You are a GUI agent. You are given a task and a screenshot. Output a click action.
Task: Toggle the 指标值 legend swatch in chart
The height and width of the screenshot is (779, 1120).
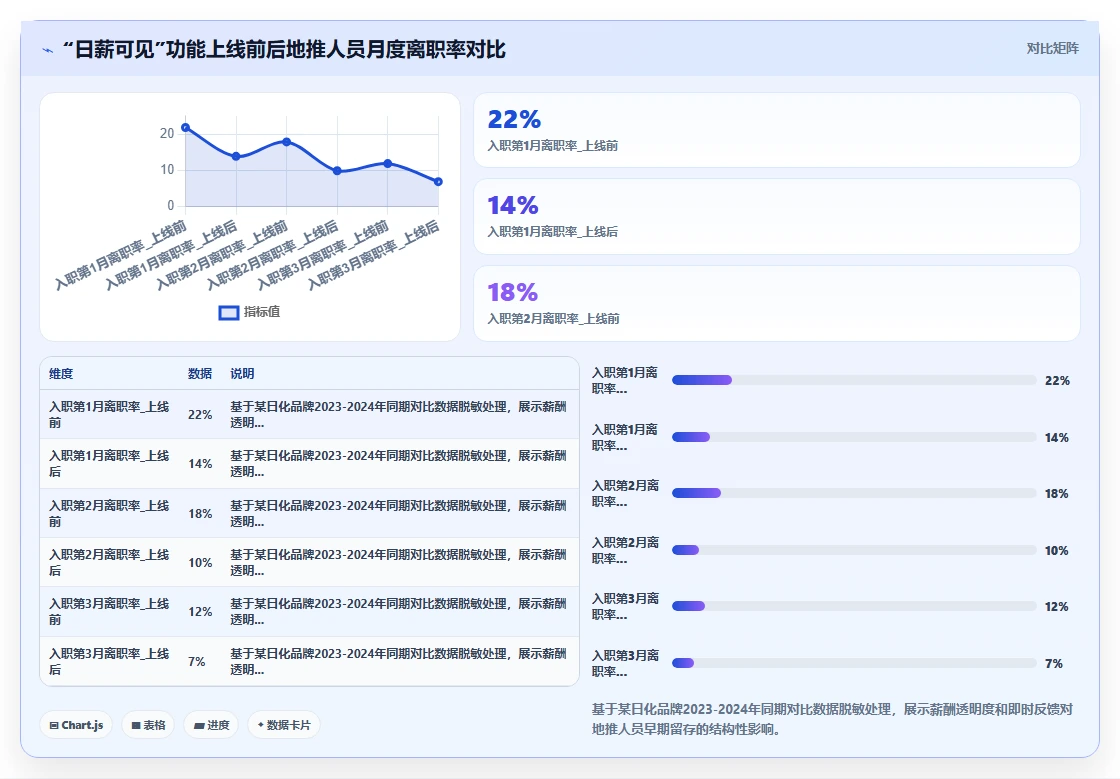tap(229, 312)
